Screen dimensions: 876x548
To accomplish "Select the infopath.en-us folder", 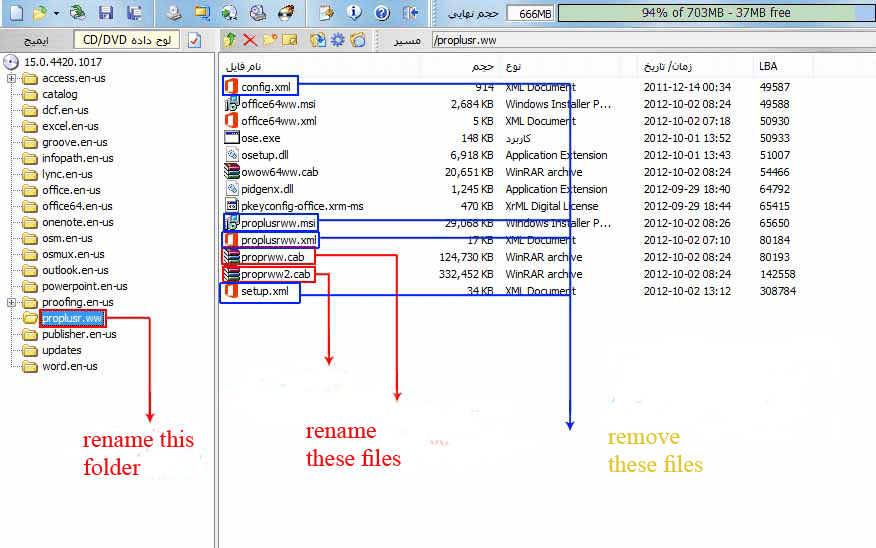I will pos(78,158).
